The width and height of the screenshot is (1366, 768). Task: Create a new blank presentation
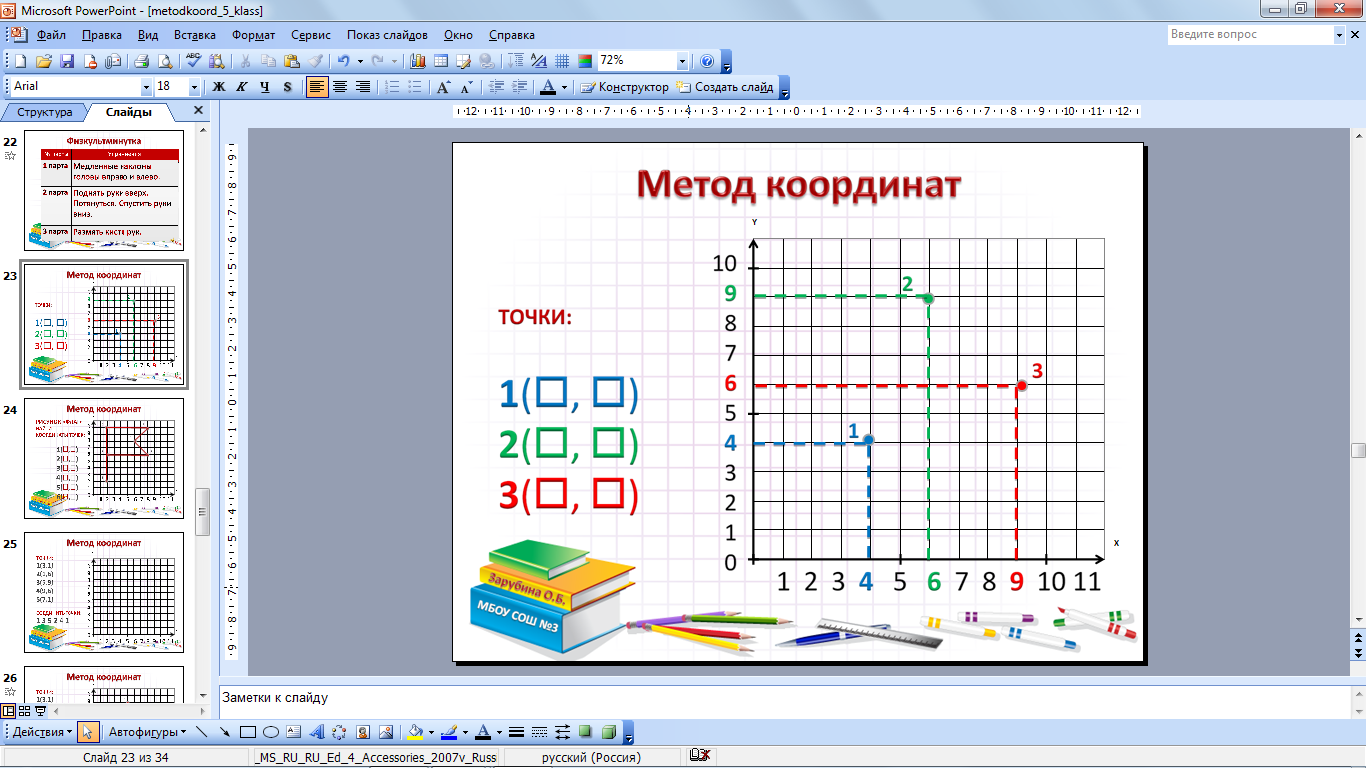20,61
